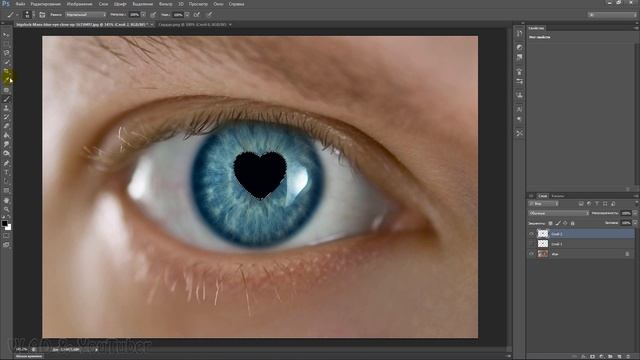Image resolution: width=640 pixels, height=360 pixels.
Task: Open the Окно menu
Action: tap(218, 4)
